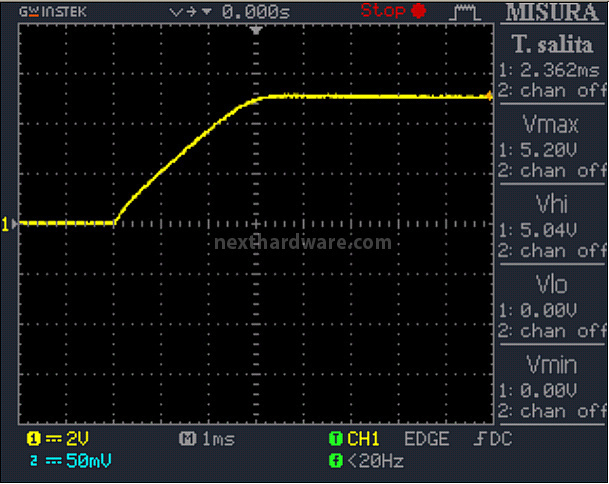
Task: Click the trigger position marker at top
Action: (256, 30)
